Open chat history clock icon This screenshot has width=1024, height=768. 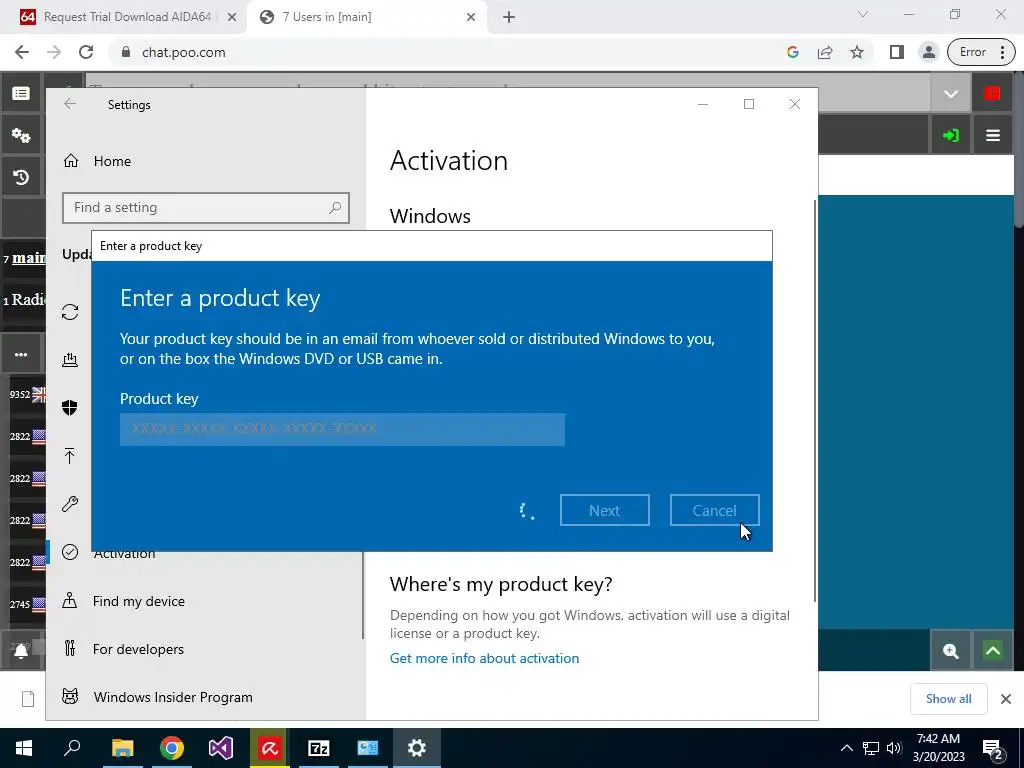tap(21, 177)
